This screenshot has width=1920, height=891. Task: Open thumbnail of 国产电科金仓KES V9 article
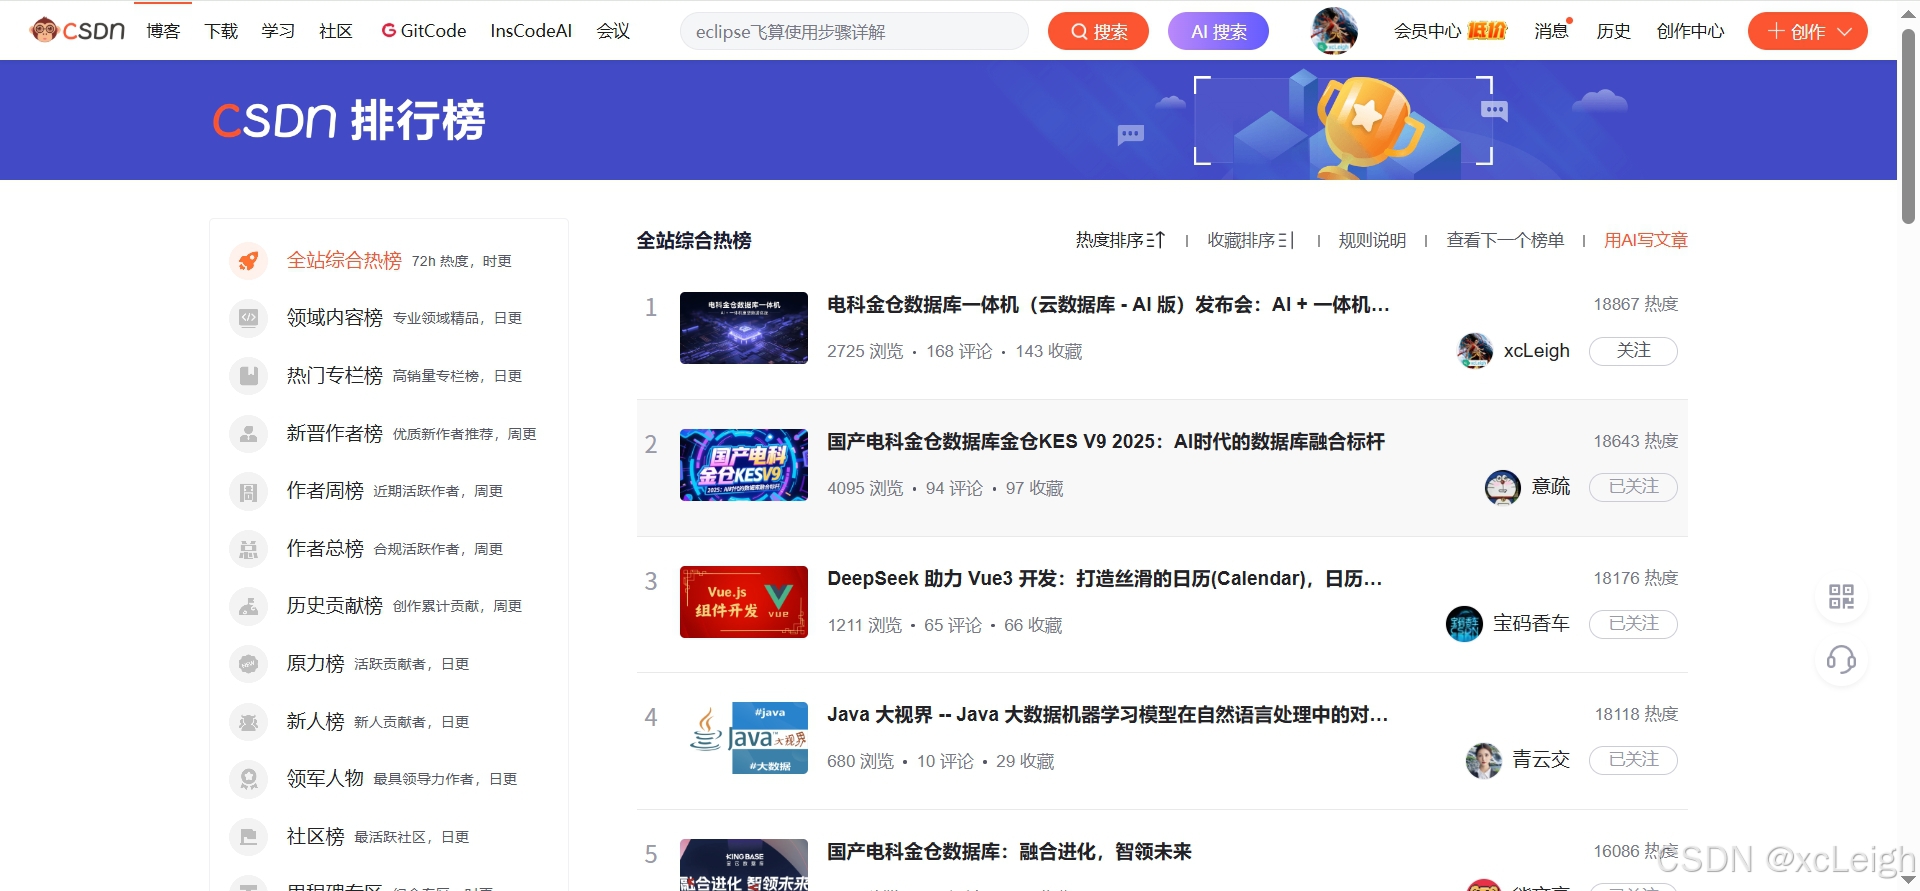click(744, 465)
